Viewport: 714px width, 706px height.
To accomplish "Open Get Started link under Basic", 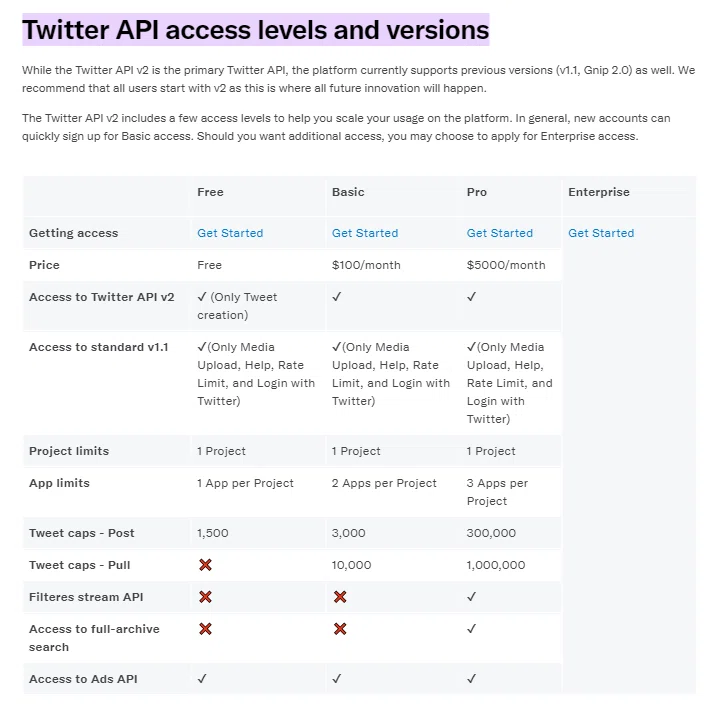I will tap(365, 233).
